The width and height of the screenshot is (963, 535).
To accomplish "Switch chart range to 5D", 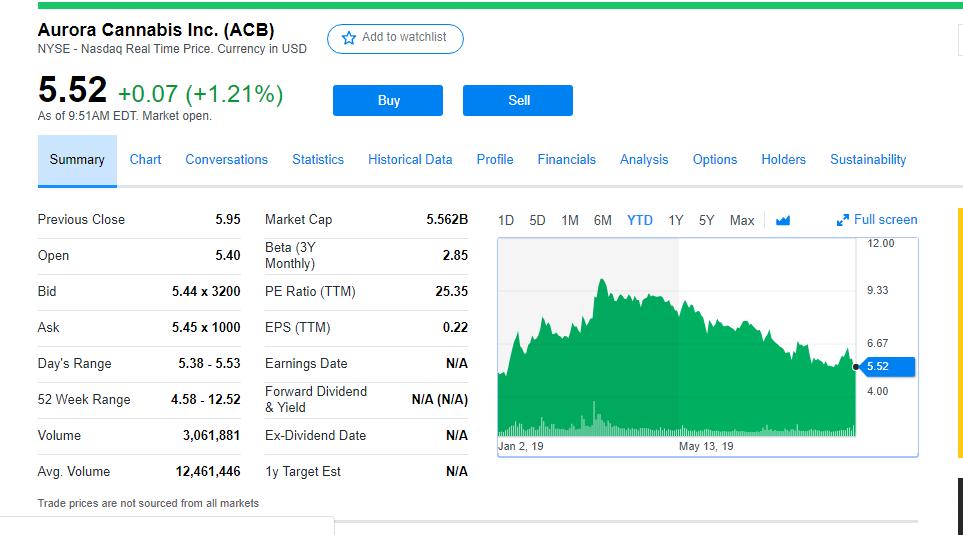I will pos(537,221).
